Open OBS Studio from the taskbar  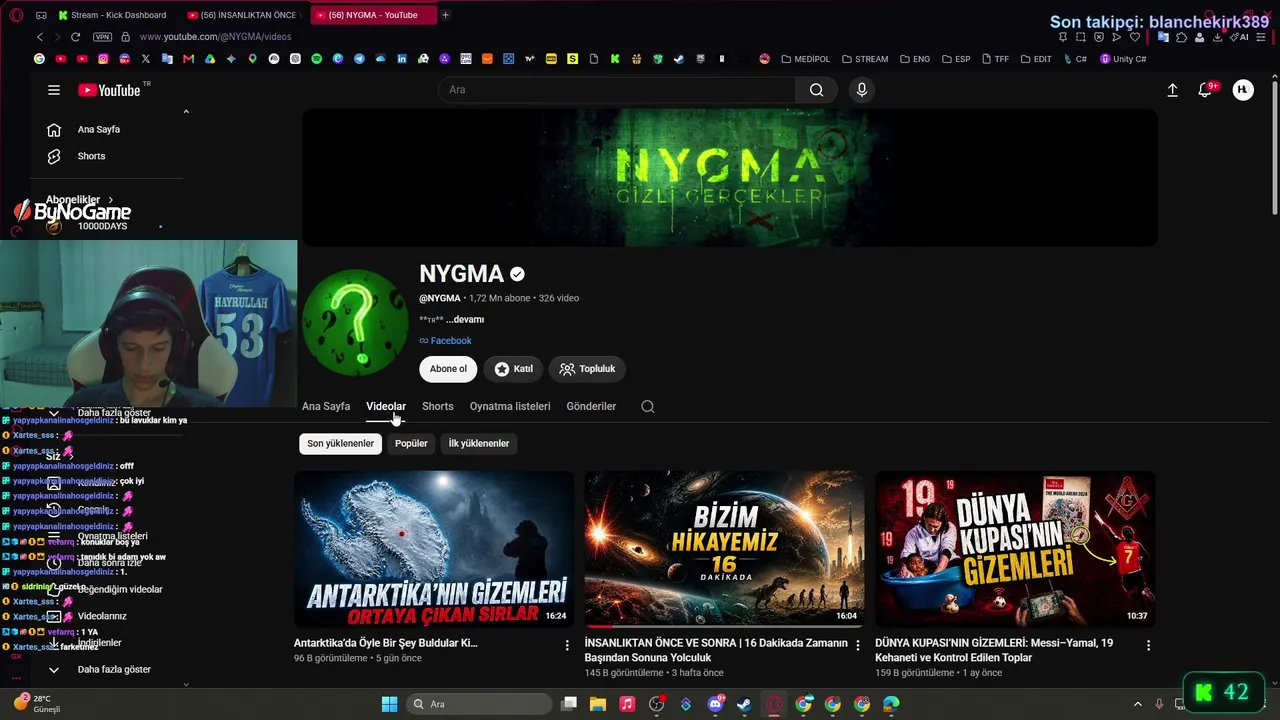click(x=657, y=704)
